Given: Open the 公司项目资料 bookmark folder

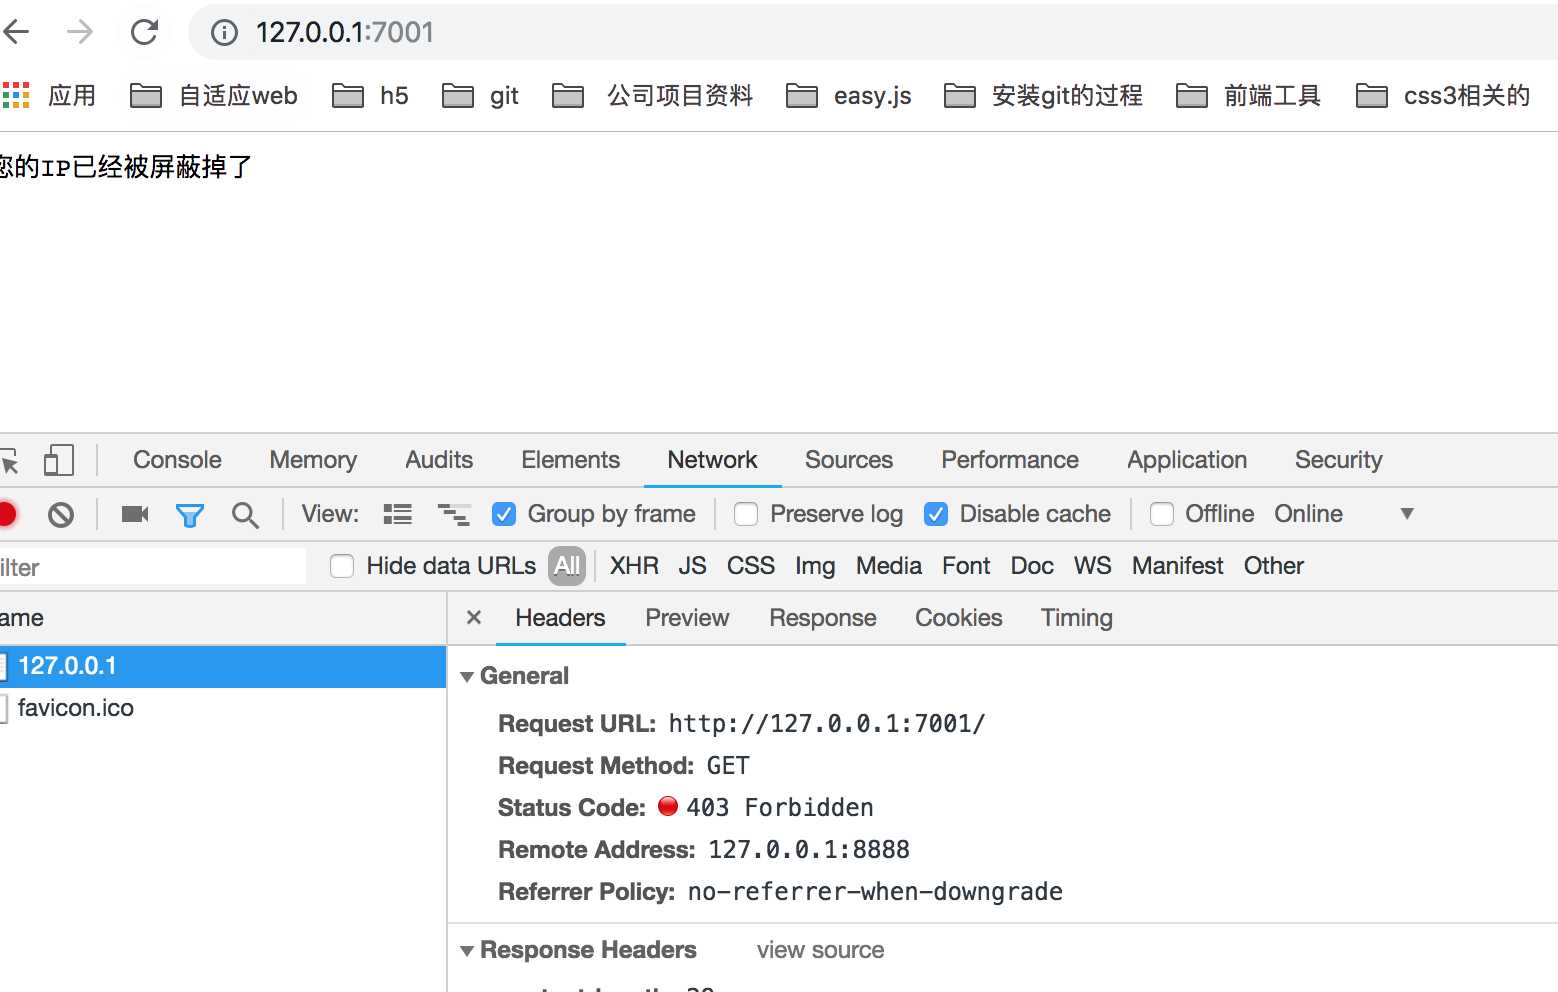Looking at the screenshot, I should pos(653,96).
